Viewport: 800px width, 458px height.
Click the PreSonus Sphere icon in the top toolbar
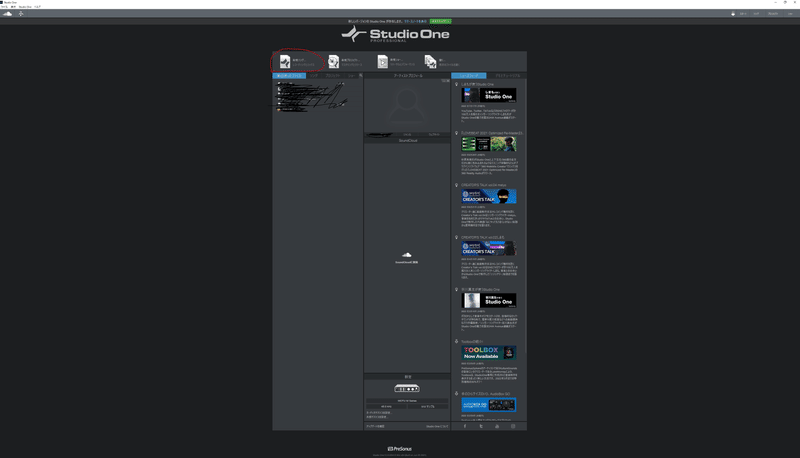[21, 14]
